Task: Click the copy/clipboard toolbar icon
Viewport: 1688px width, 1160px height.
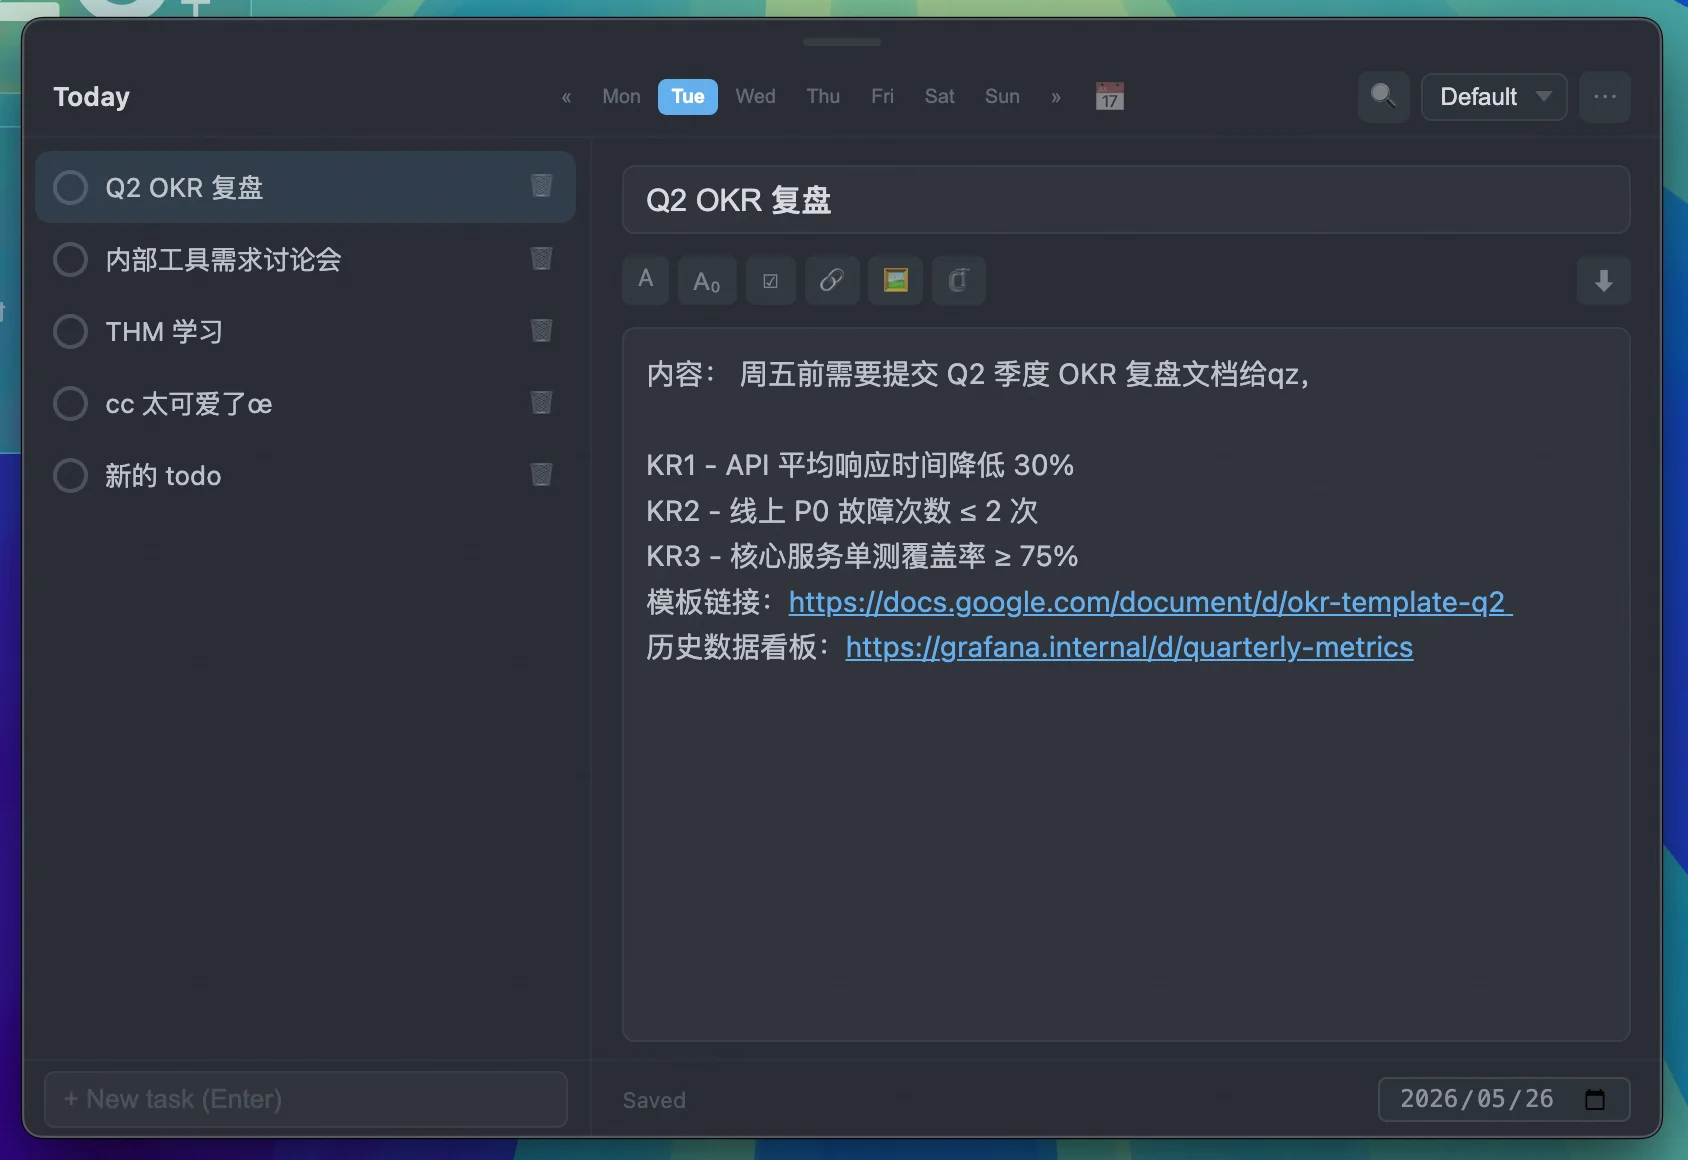Action: pos(958,280)
